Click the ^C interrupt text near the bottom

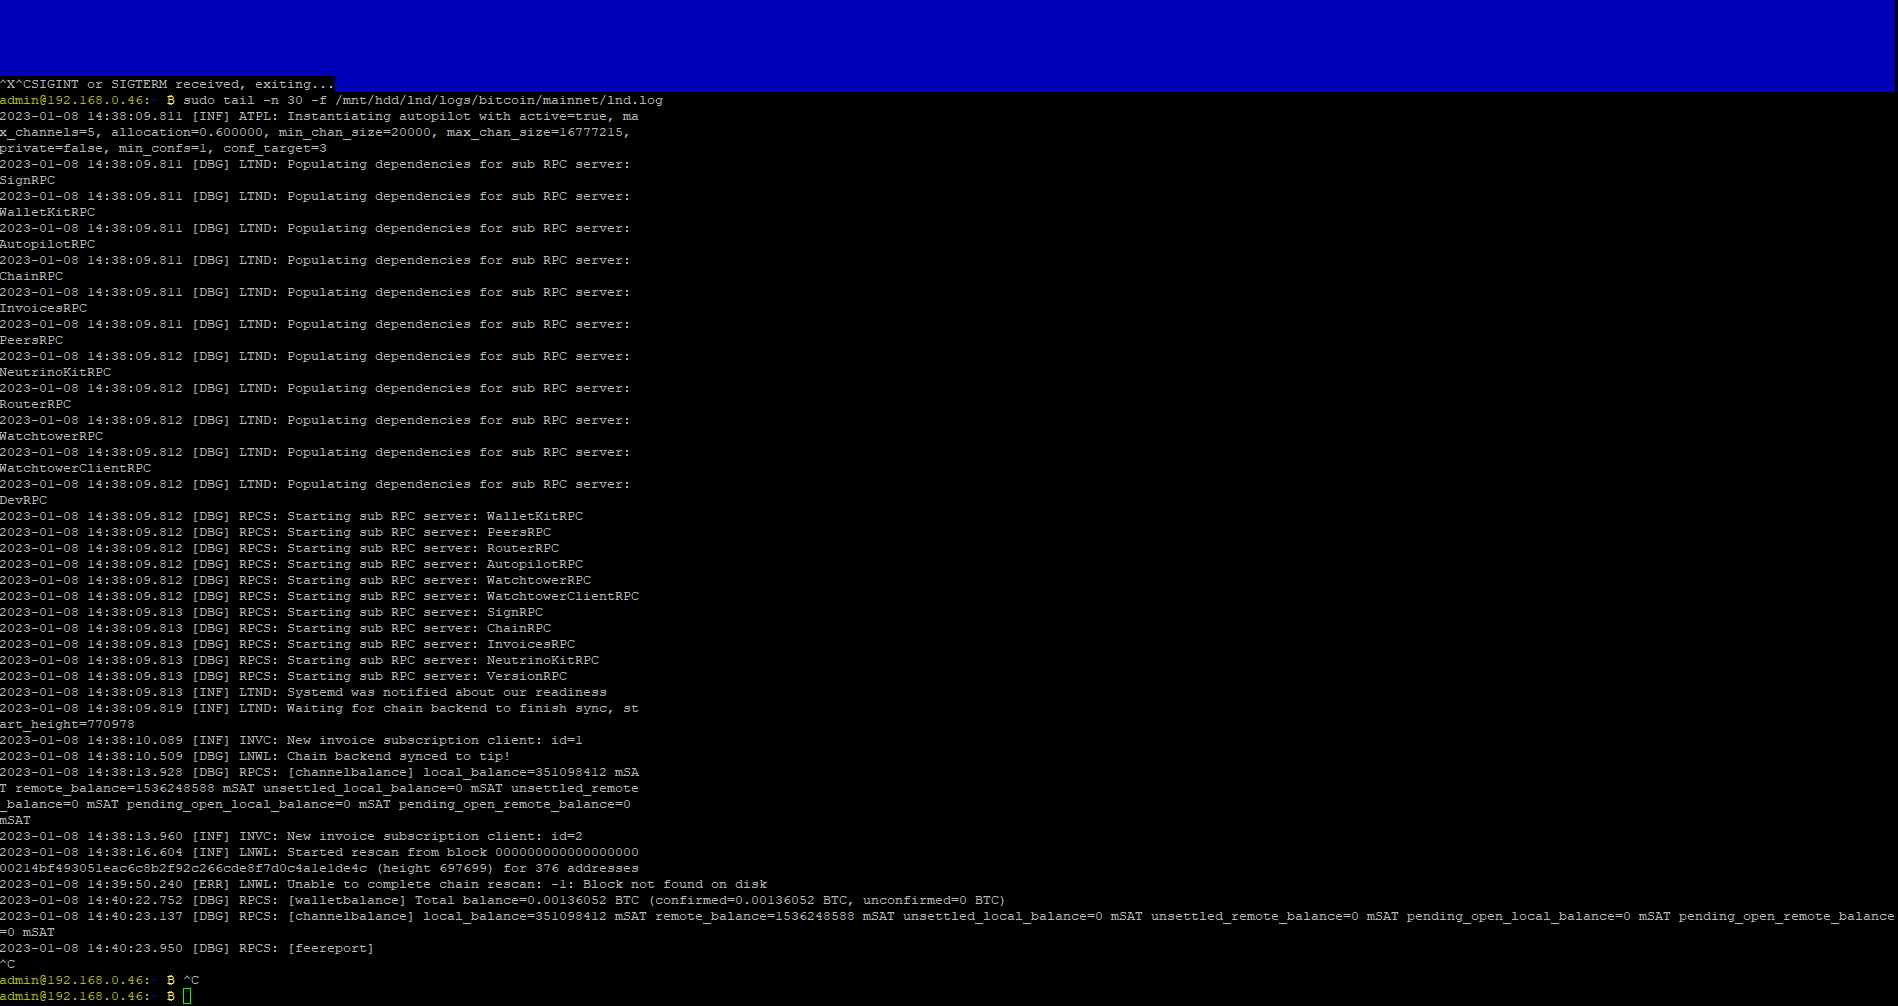(x=9, y=963)
